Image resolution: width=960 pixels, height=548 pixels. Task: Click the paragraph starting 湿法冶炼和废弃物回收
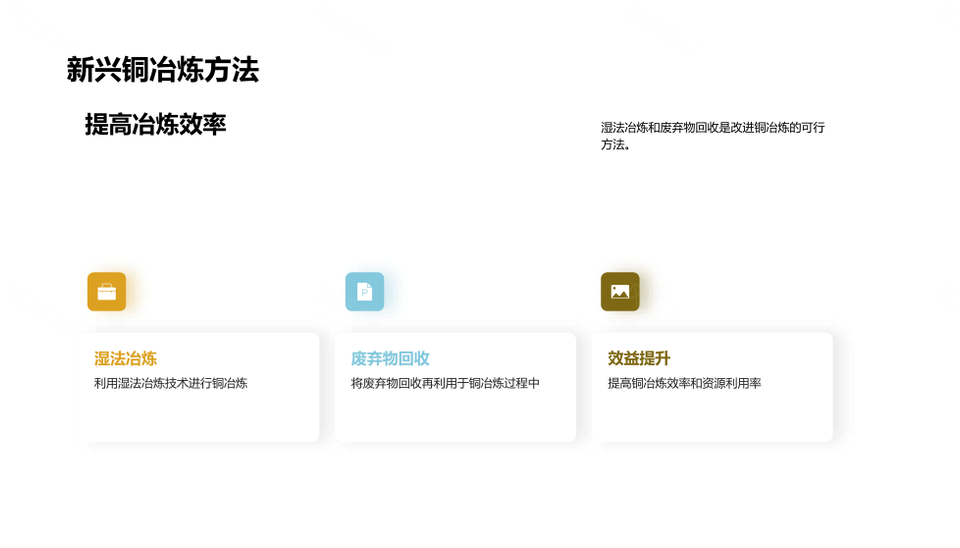click(713, 136)
